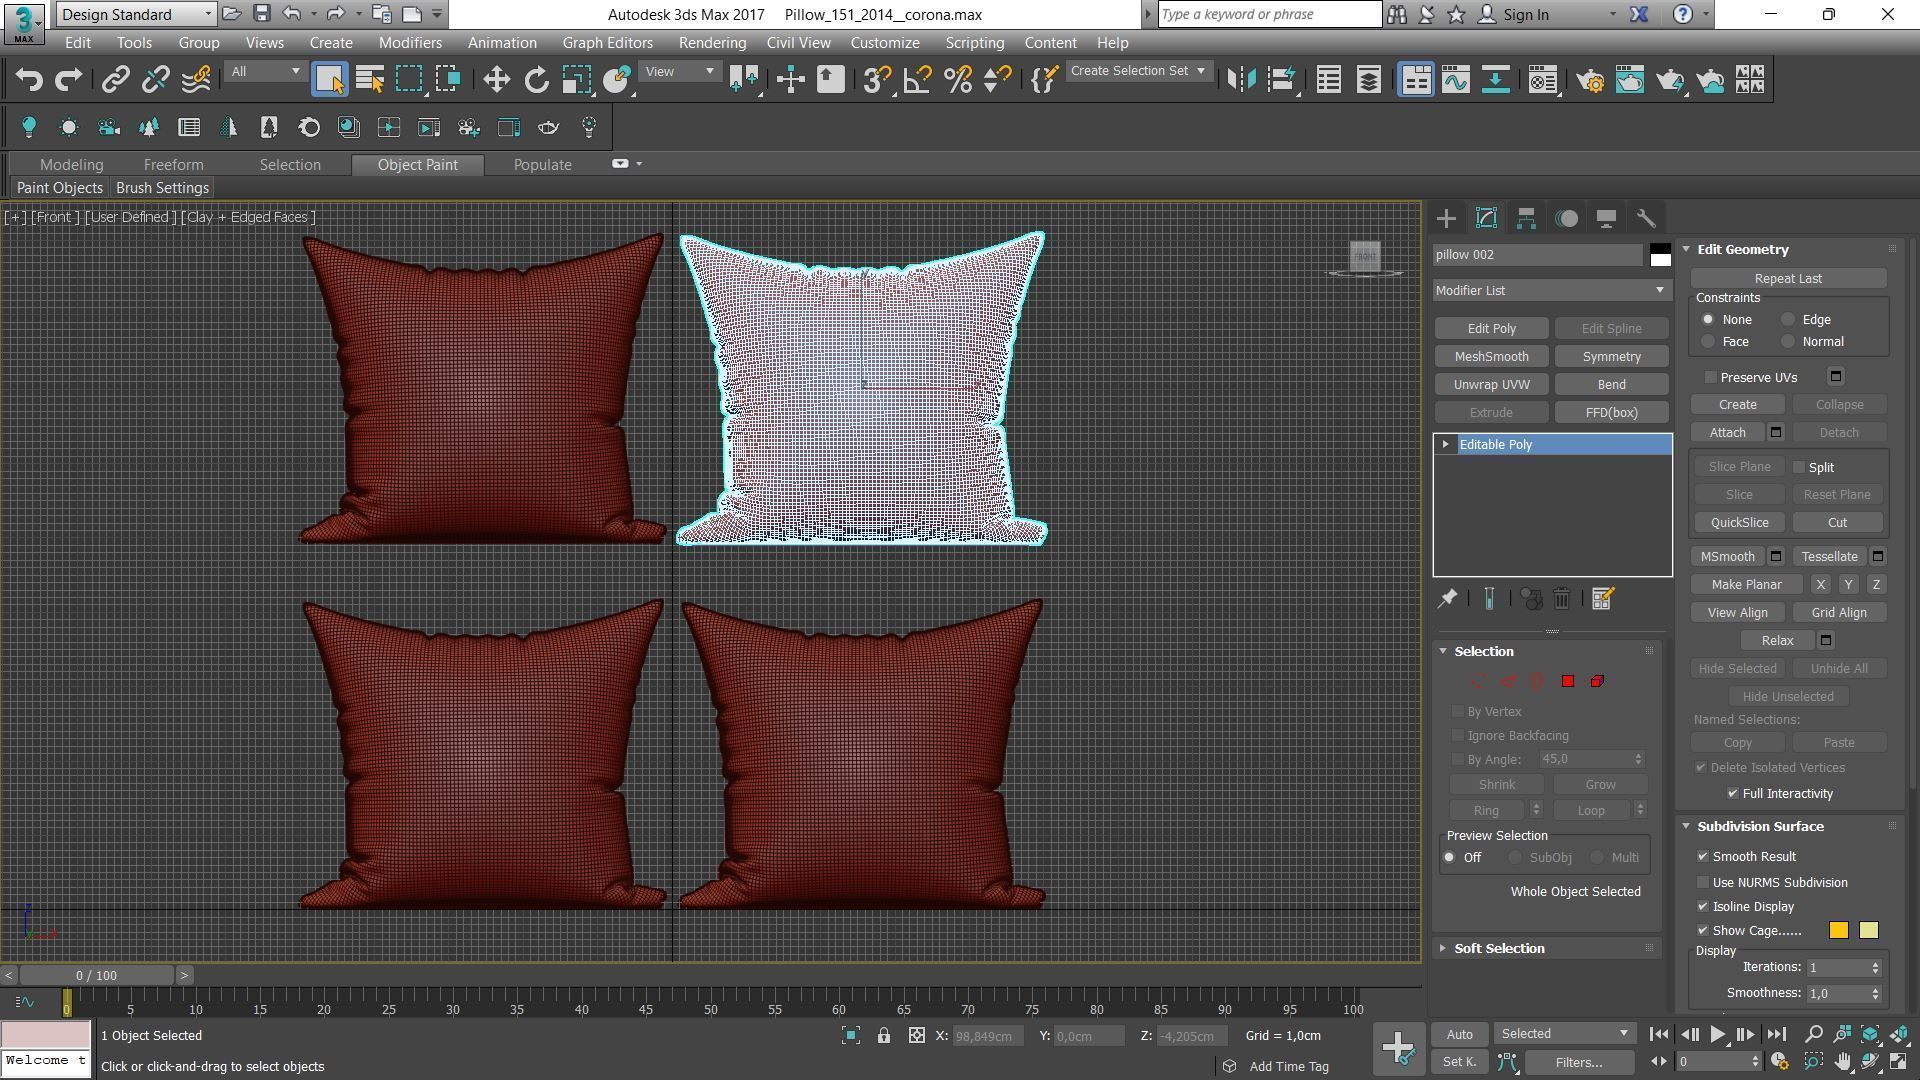1920x1080 pixels.
Task: Expand the Editable Poly stack entry
Action: pyautogui.click(x=1446, y=445)
